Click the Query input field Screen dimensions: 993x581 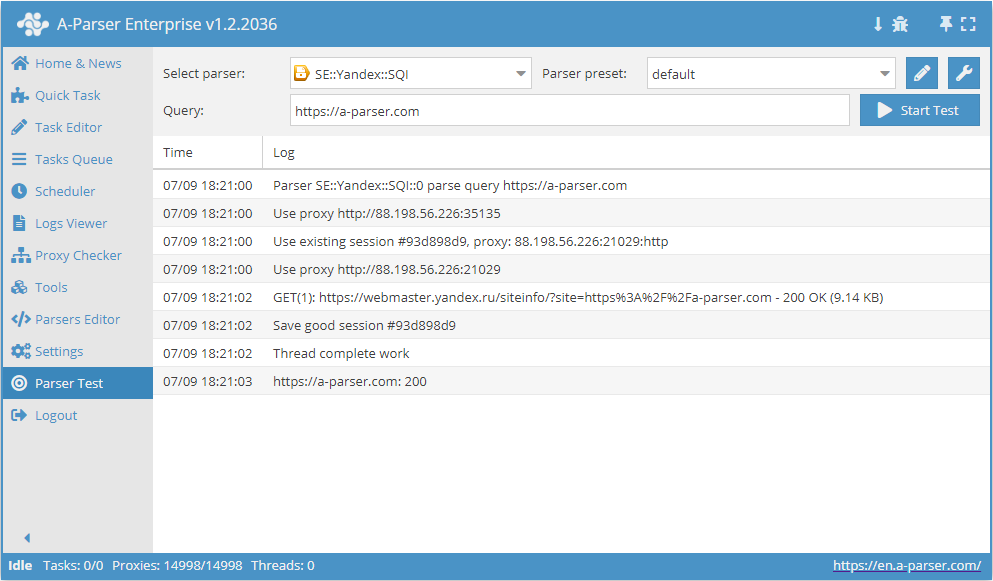pyautogui.click(x=569, y=111)
